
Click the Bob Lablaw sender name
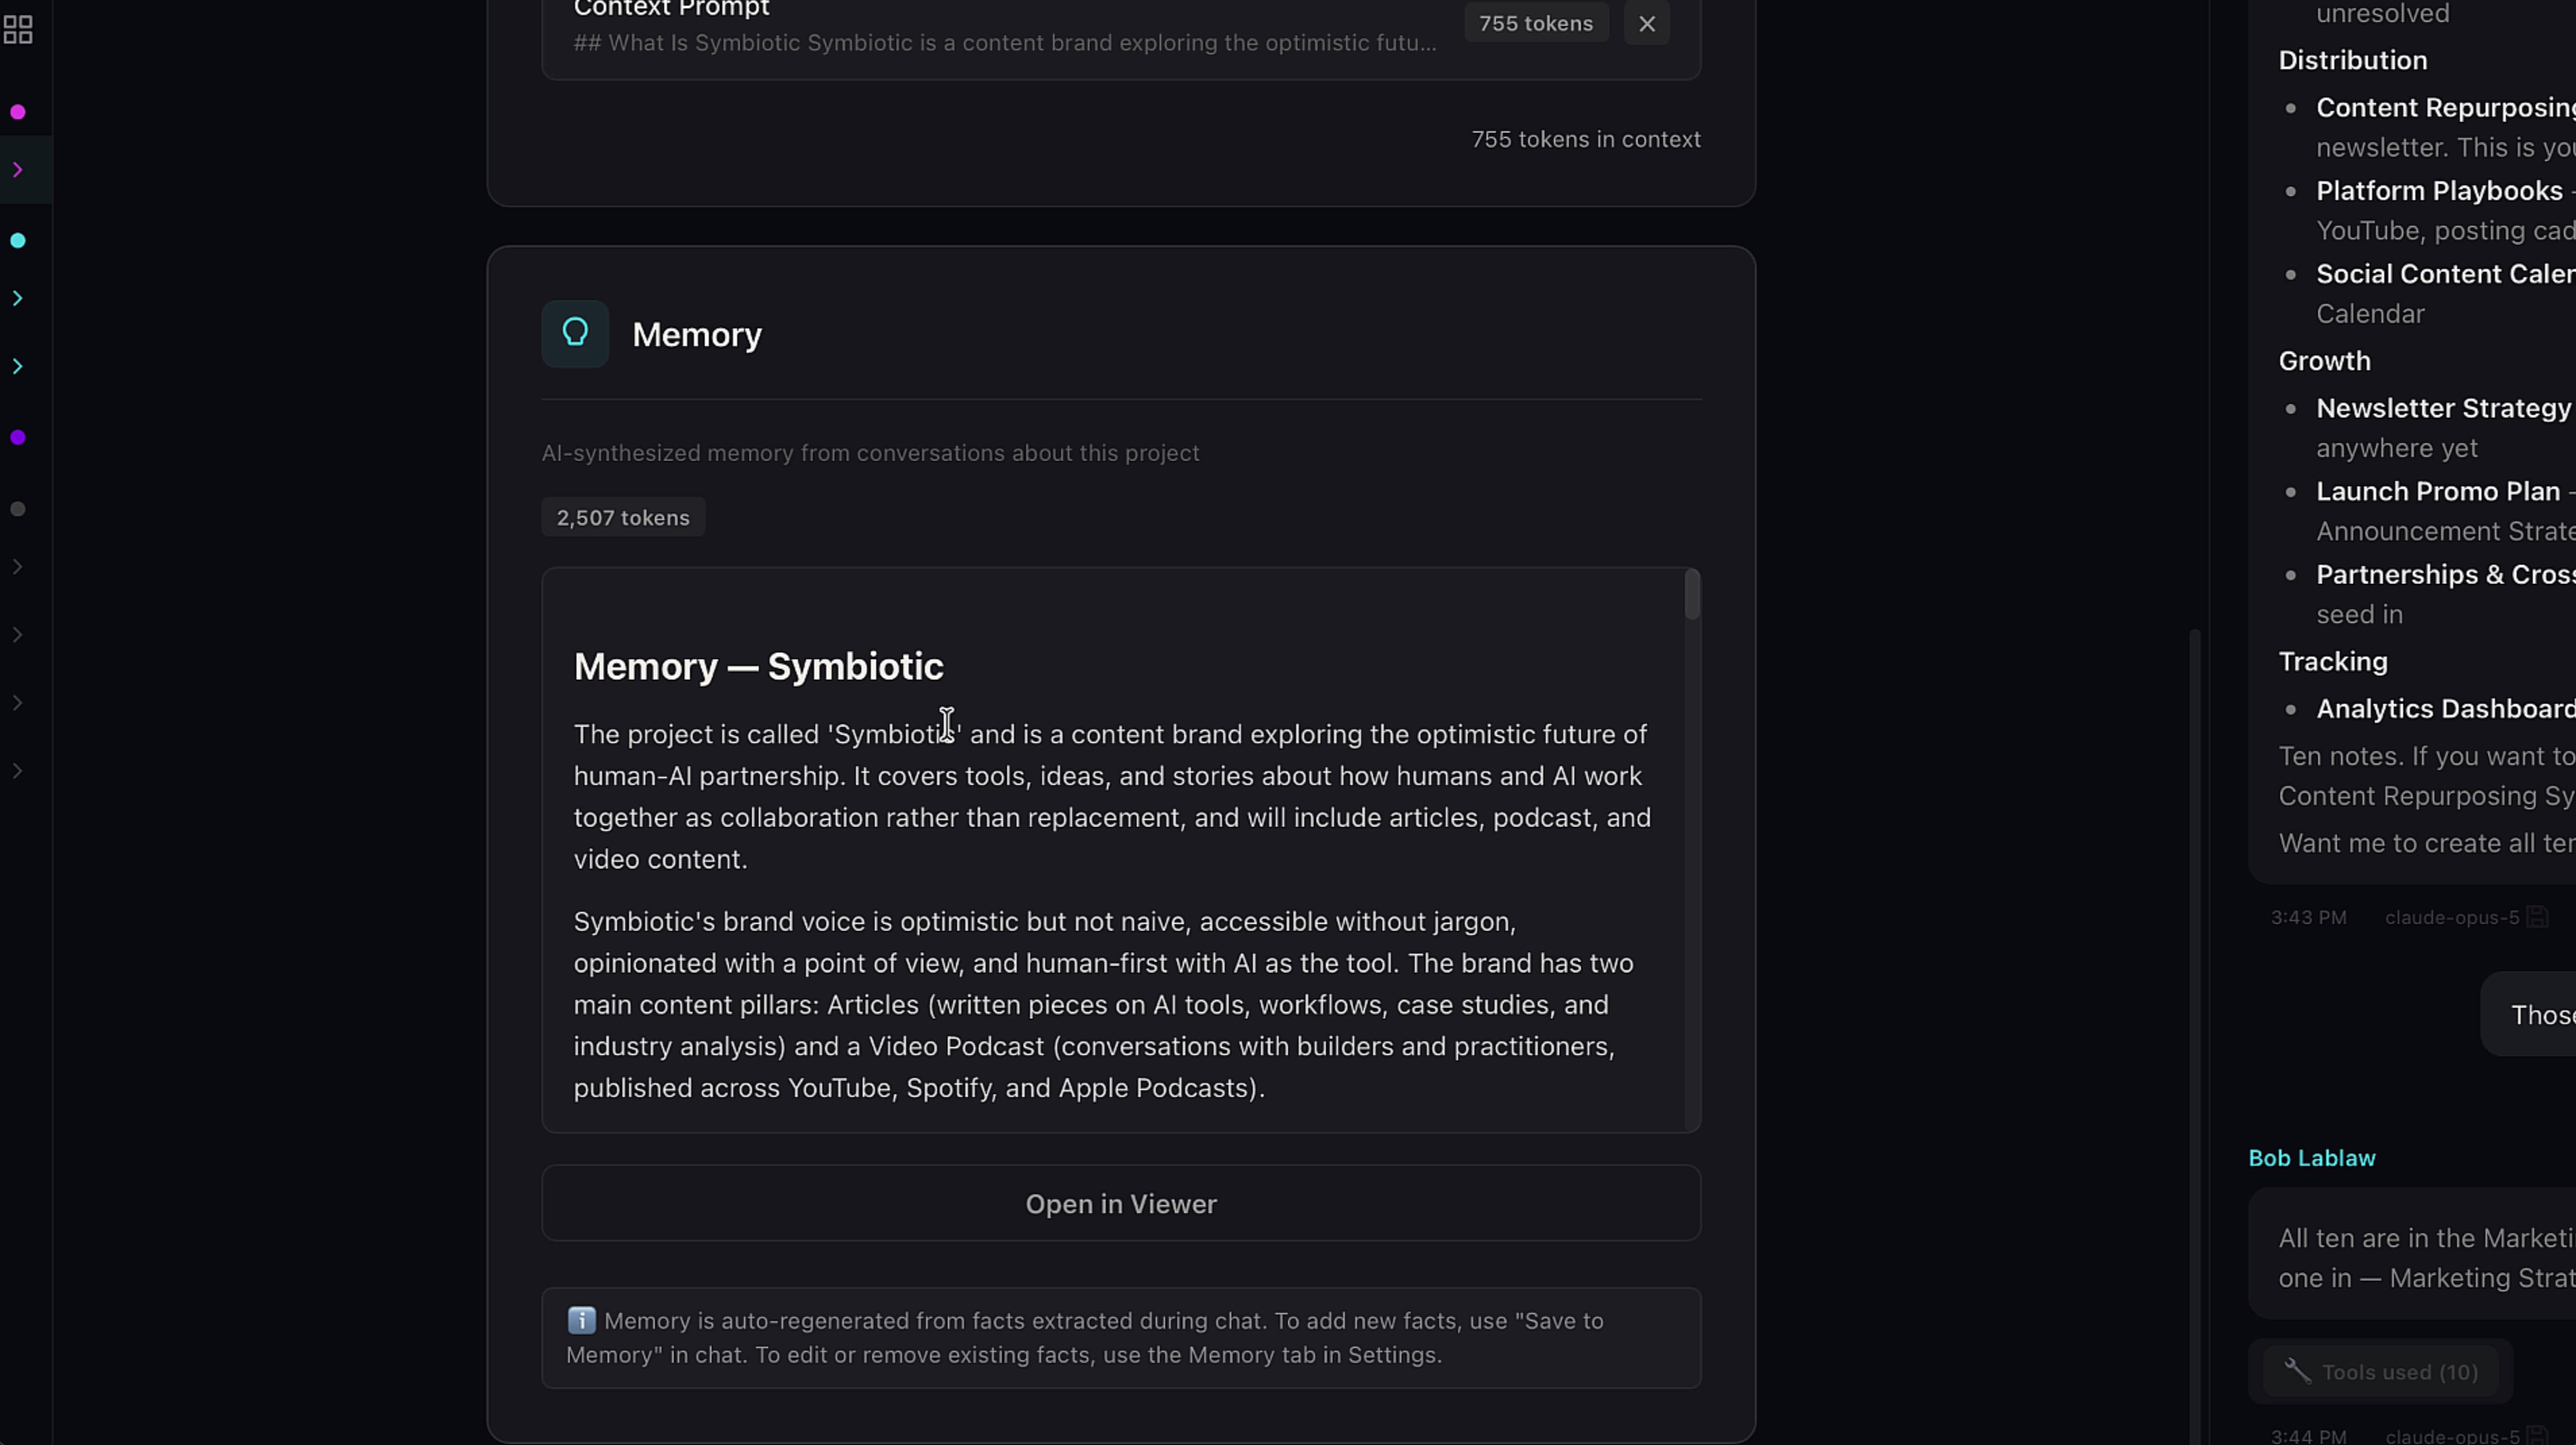pyautogui.click(x=2311, y=1158)
